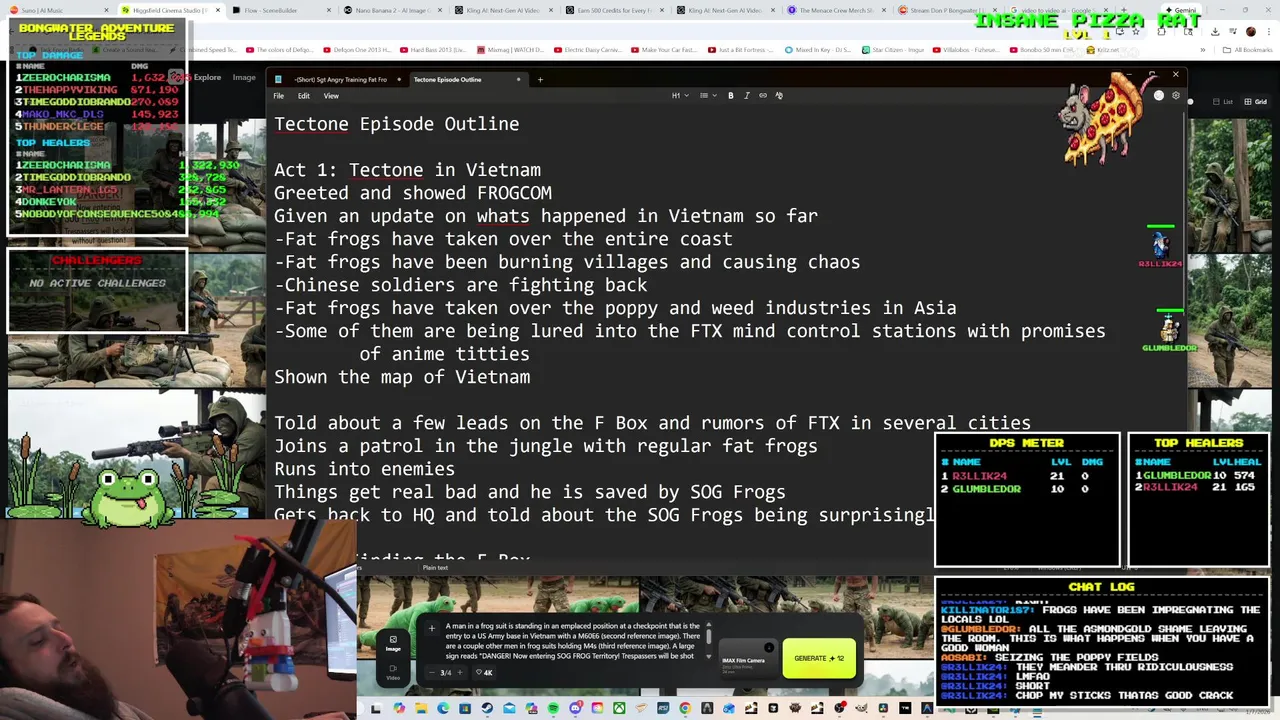Open Explore section in Higgsfield nav
This screenshot has width=1280, height=720.
pos(207,77)
